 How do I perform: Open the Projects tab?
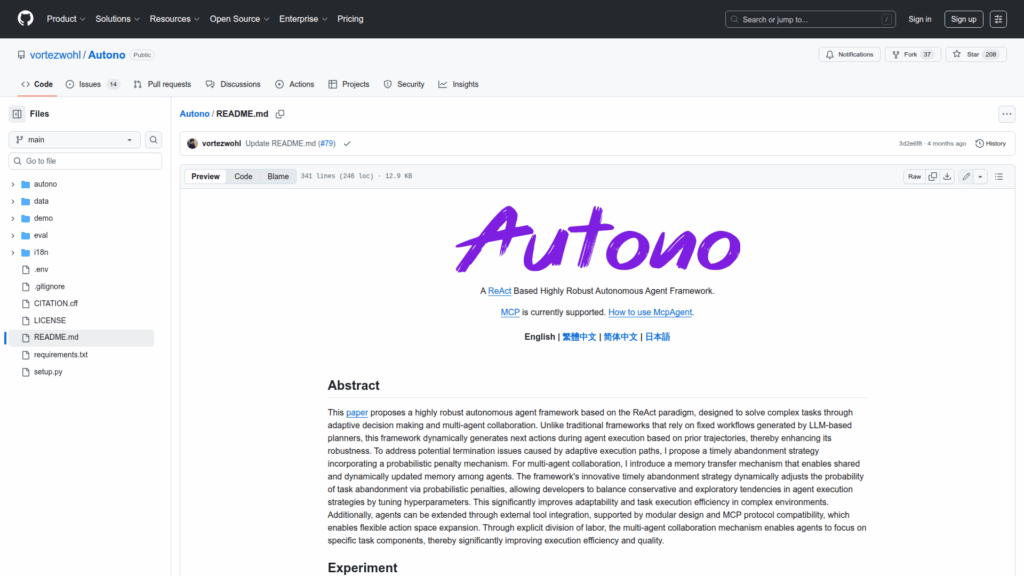coord(349,84)
